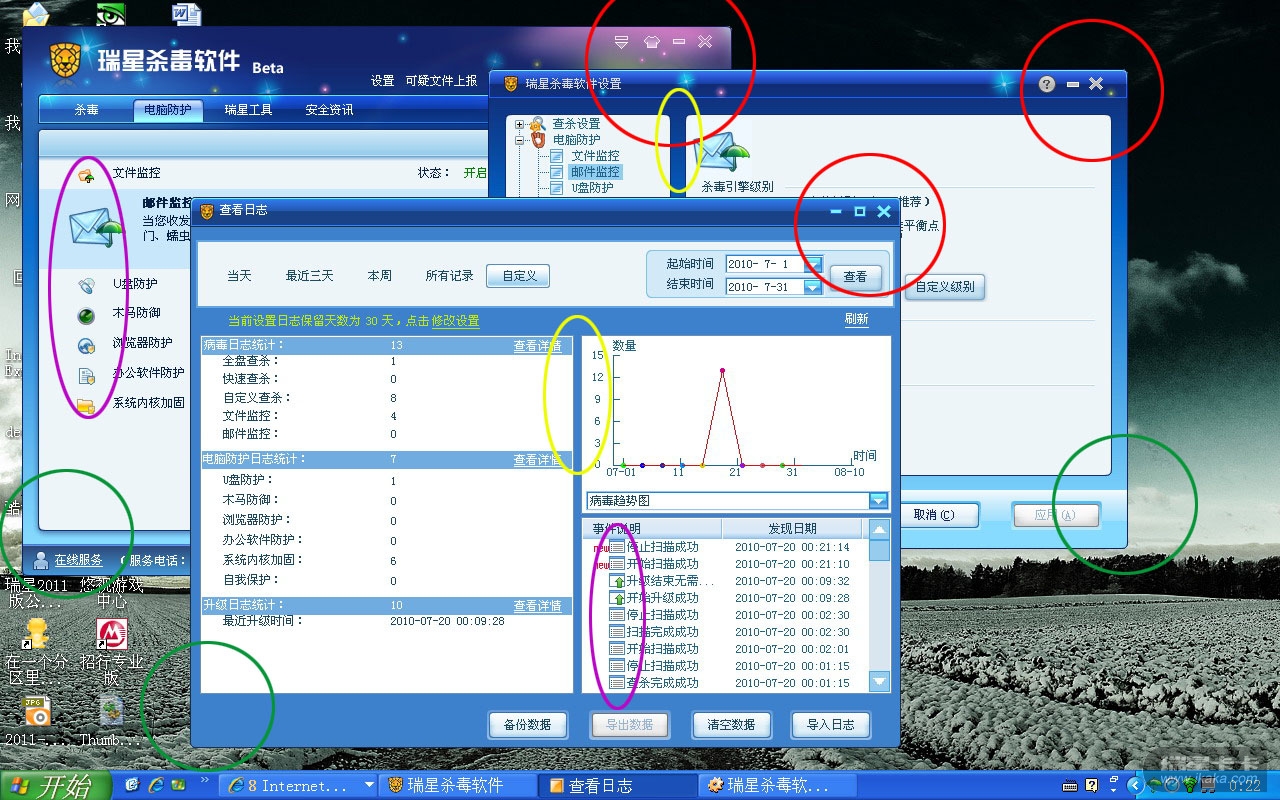Show 所有记录 in log viewer
This screenshot has width=1280, height=800.
pos(449,276)
